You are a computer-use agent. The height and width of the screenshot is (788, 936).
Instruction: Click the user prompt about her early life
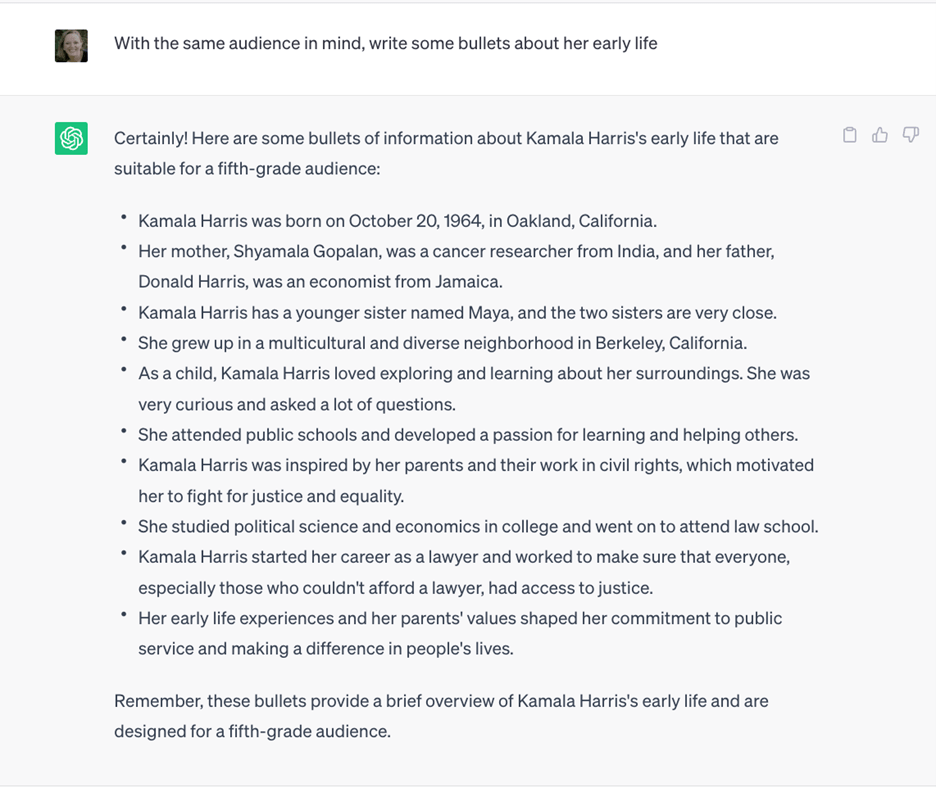[x=385, y=44]
